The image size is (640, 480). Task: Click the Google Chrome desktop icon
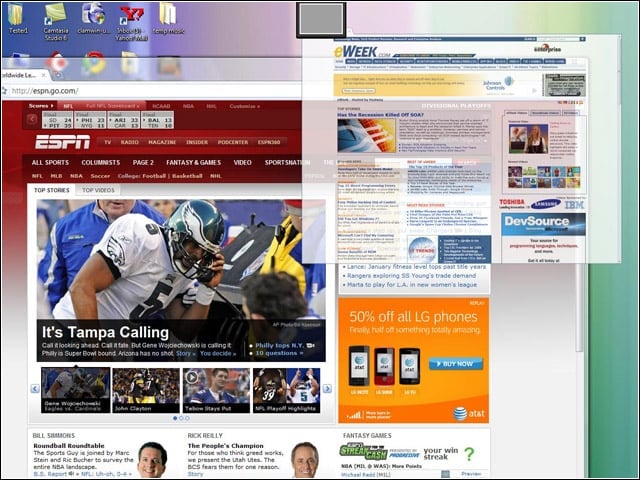point(93,63)
